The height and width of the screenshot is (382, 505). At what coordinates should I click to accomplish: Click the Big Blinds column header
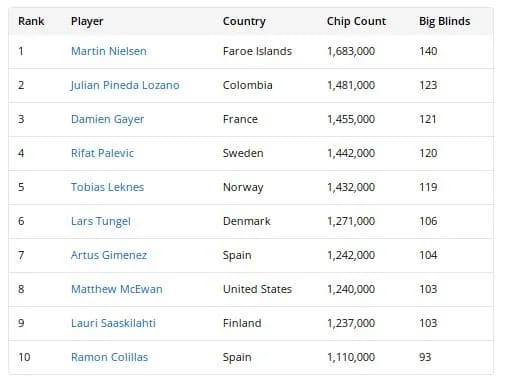(x=444, y=21)
